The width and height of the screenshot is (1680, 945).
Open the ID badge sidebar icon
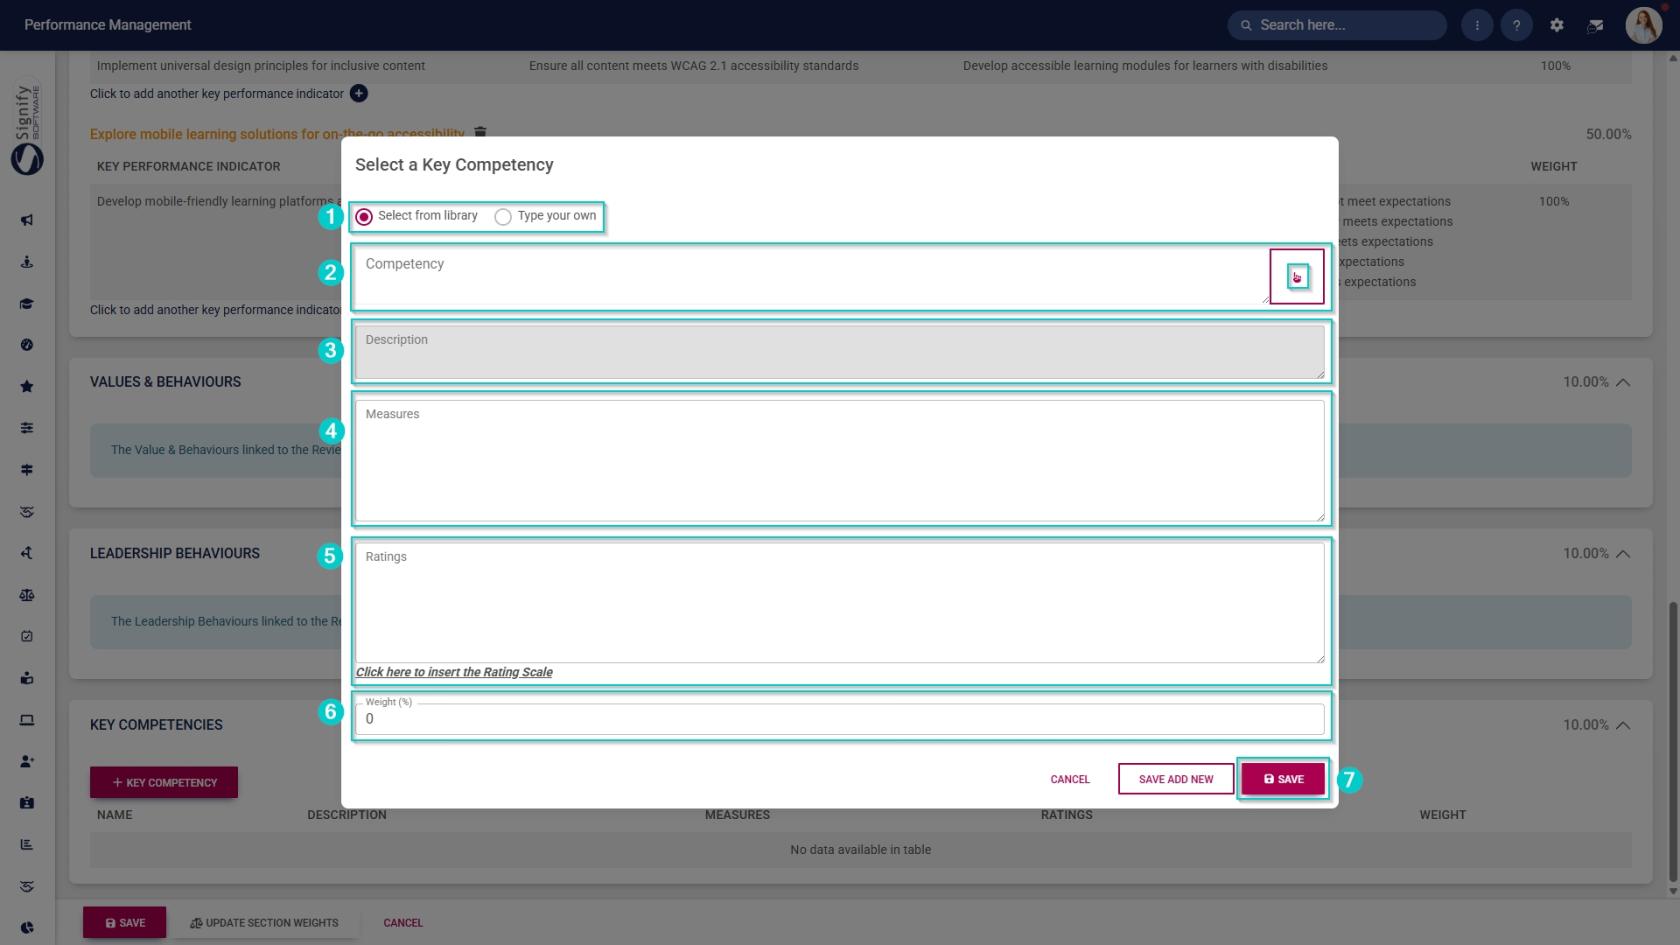27,803
